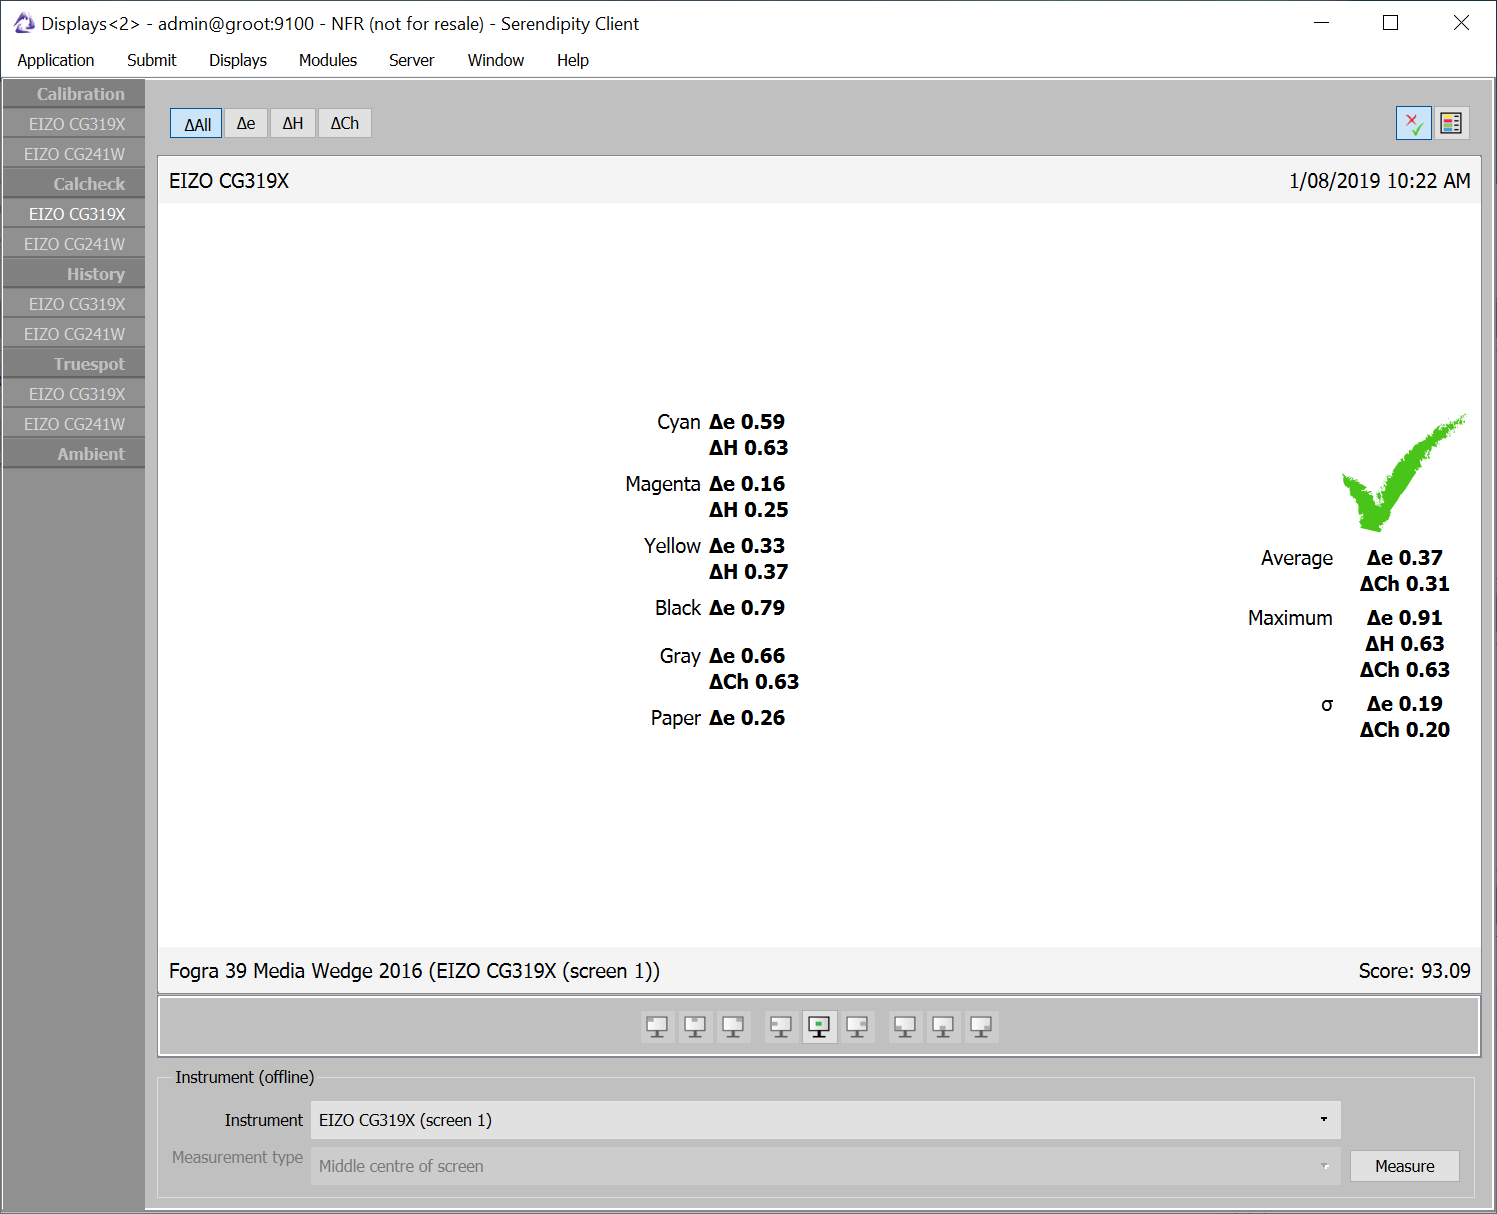Open EIZO CG319X under Calibration
1497x1214 pixels.
tap(74, 124)
